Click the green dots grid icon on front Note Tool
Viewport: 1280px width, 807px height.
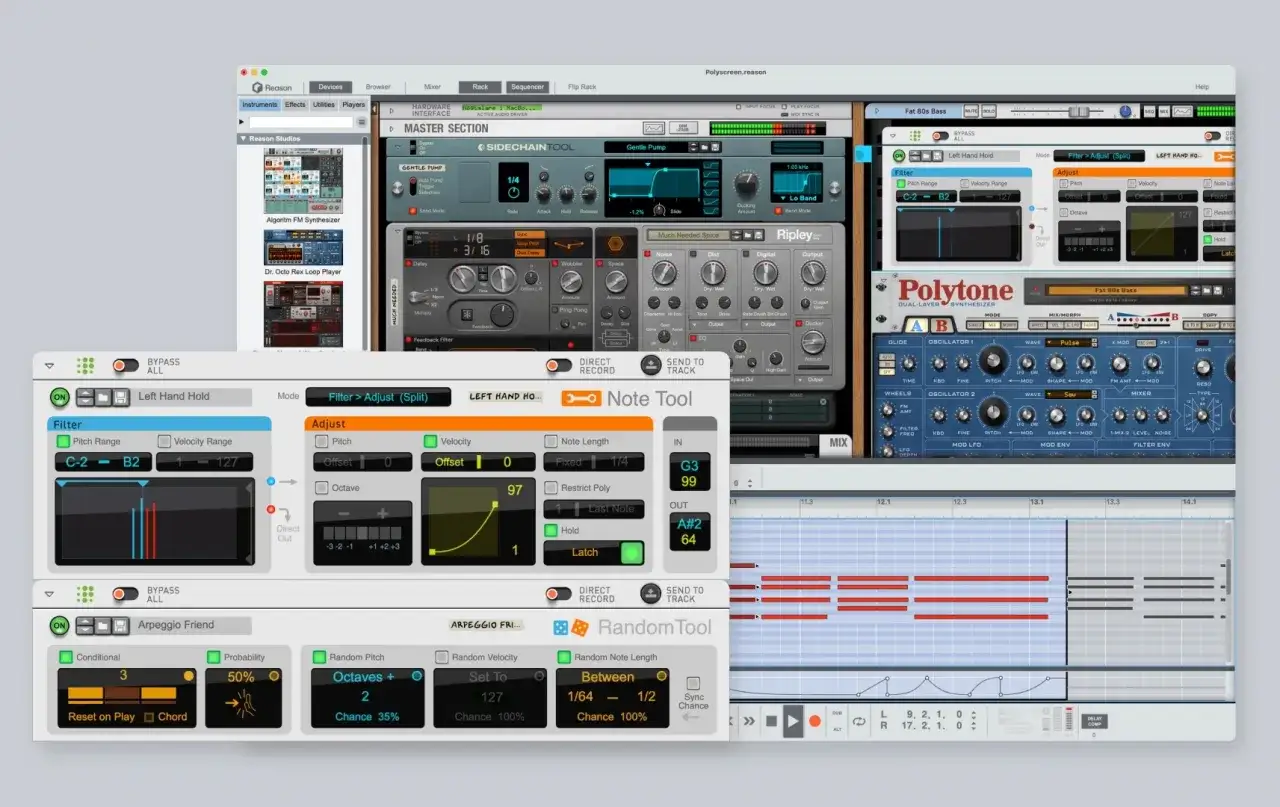click(x=86, y=366)
